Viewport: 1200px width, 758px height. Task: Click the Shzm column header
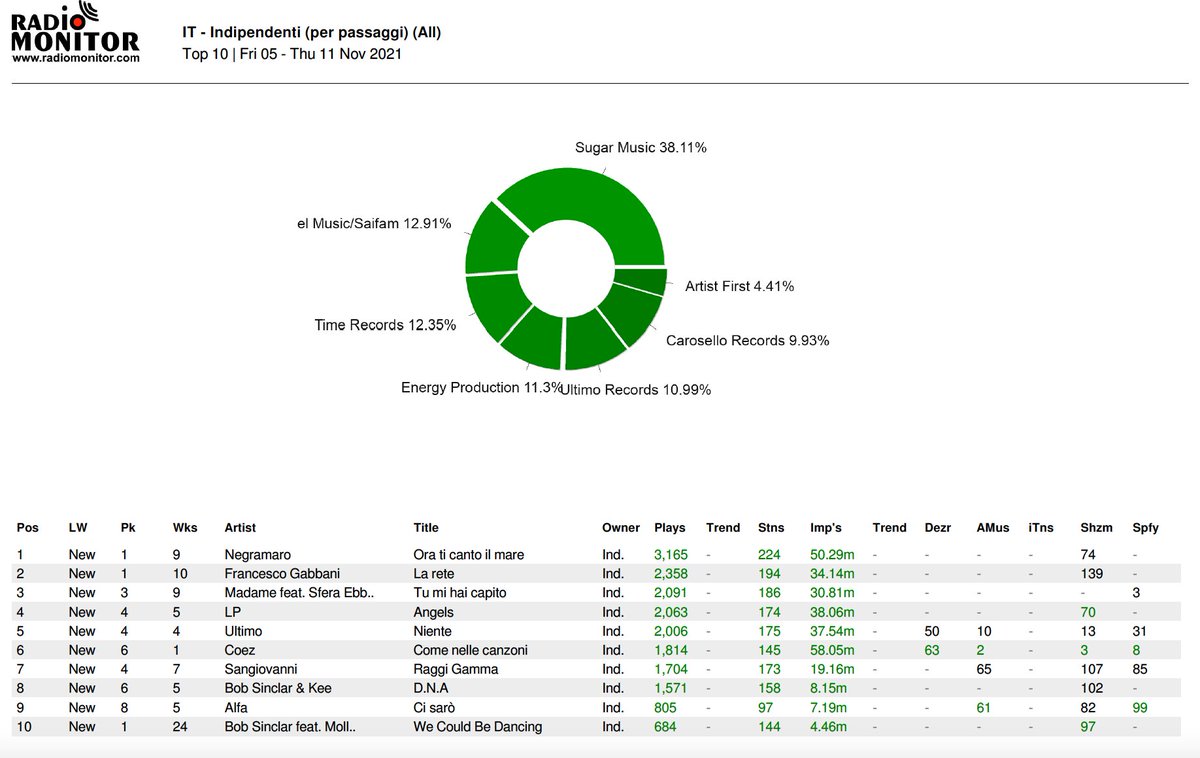click(x=1096, y=527)
